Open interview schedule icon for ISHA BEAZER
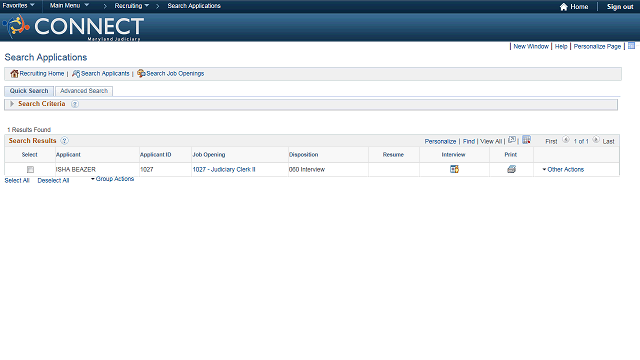Image resolution: width=640 pixels, height=360 pixels. (454, 169)
